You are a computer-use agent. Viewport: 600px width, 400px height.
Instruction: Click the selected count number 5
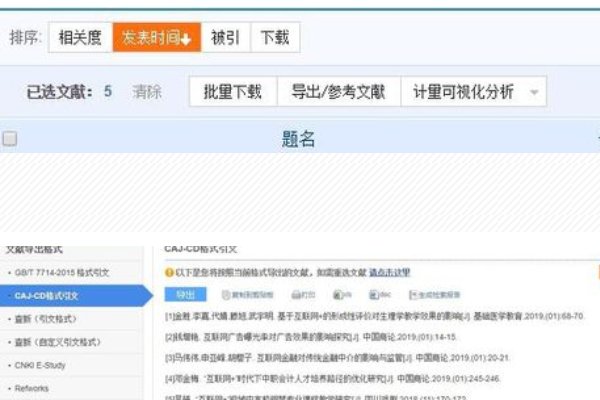[x=108, y=91]
